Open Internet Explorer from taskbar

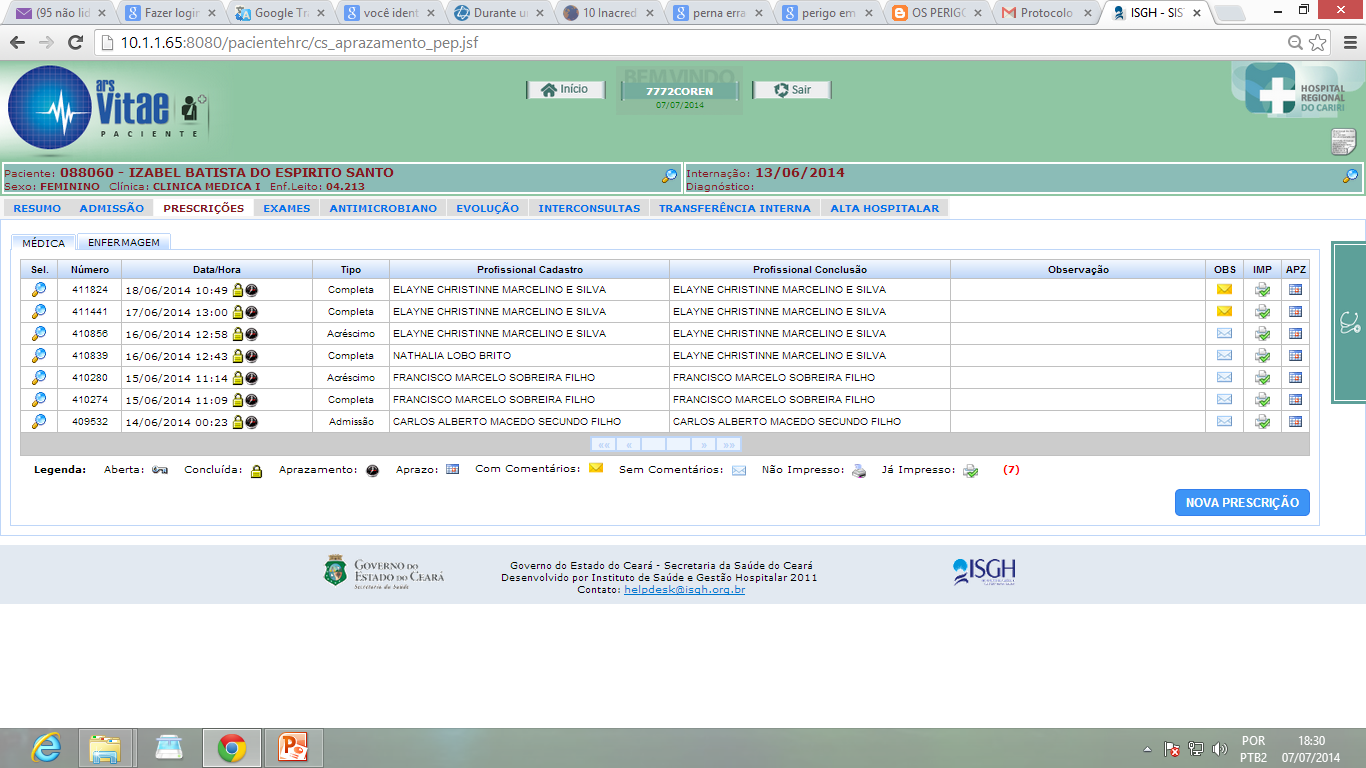pyautogui.click(x=46, y=748)
